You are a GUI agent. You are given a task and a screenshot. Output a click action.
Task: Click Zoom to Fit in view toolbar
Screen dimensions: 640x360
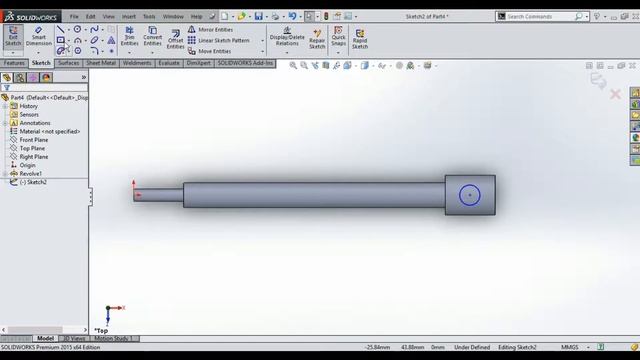293,65
